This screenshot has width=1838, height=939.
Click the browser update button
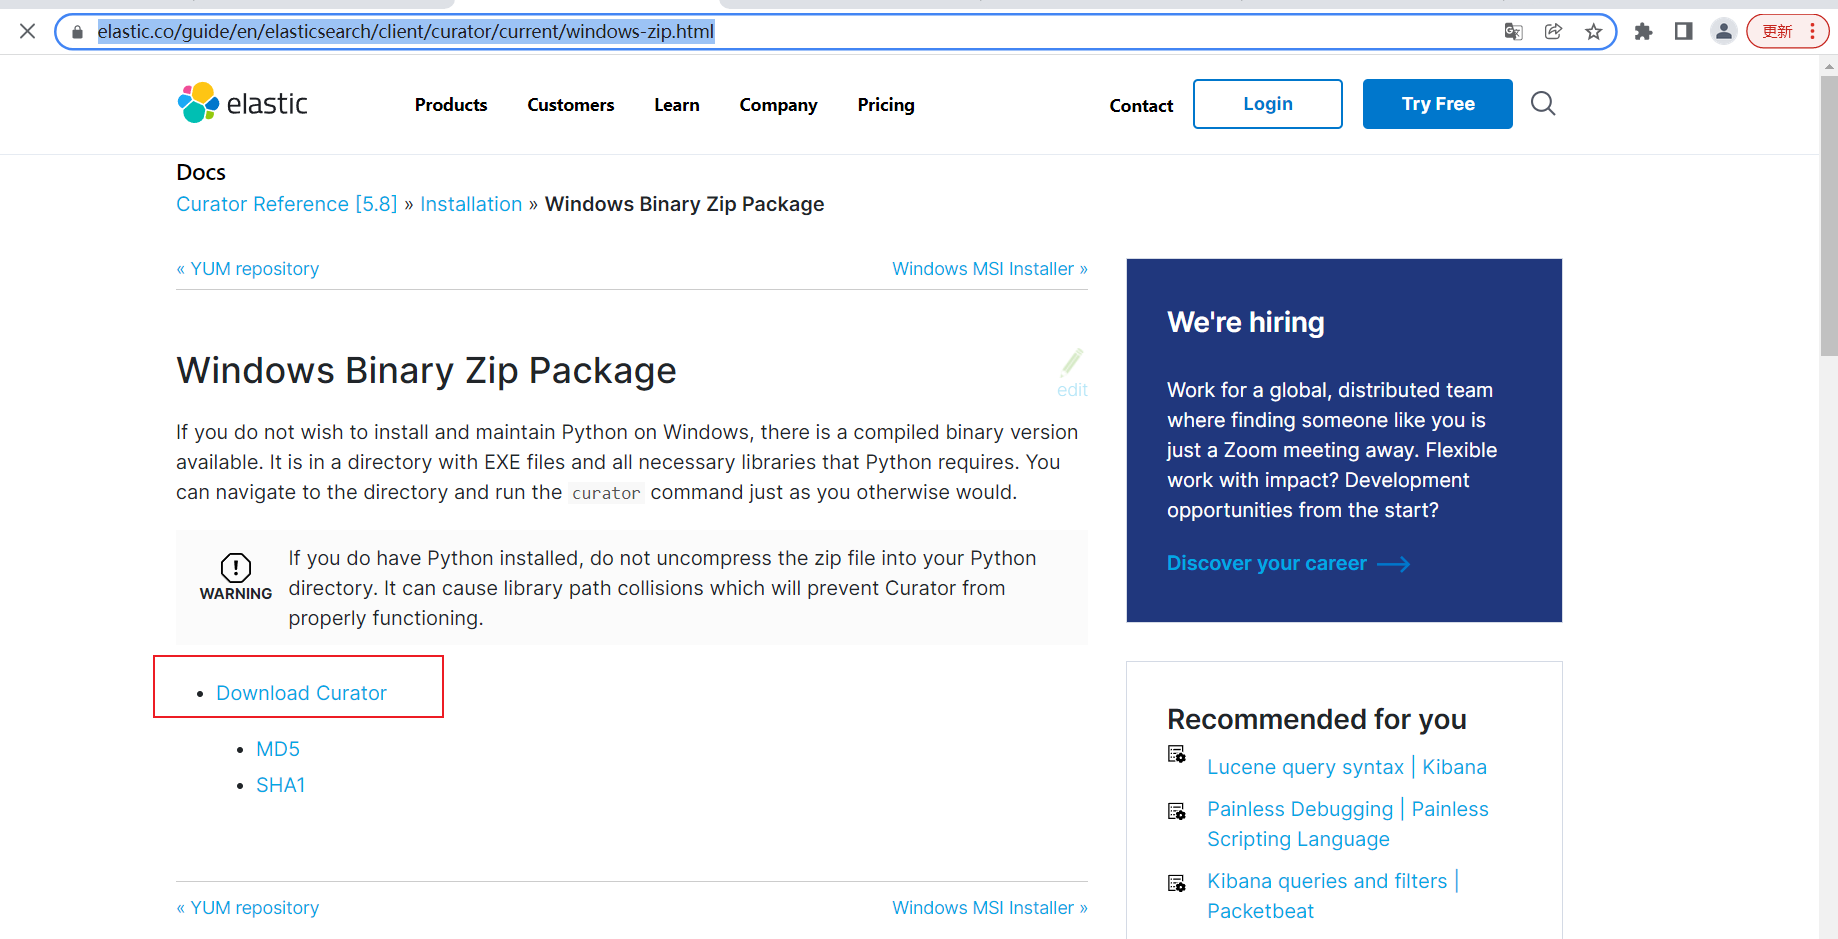(x=1787, y=32)
